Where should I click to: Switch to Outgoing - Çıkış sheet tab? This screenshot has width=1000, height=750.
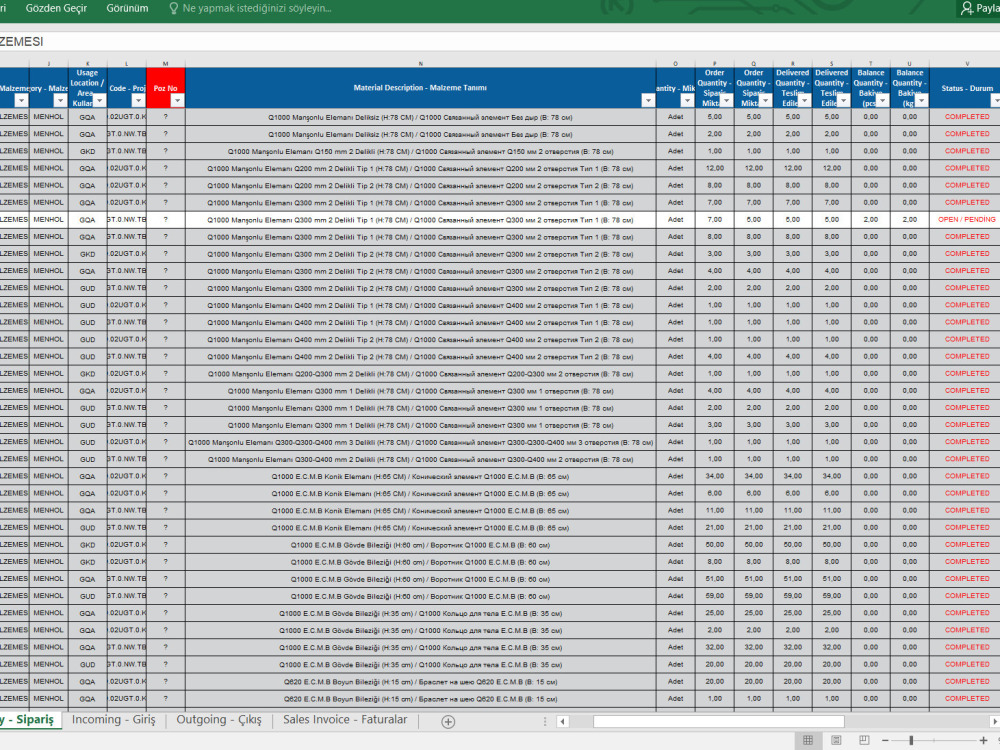coord(219,720)
